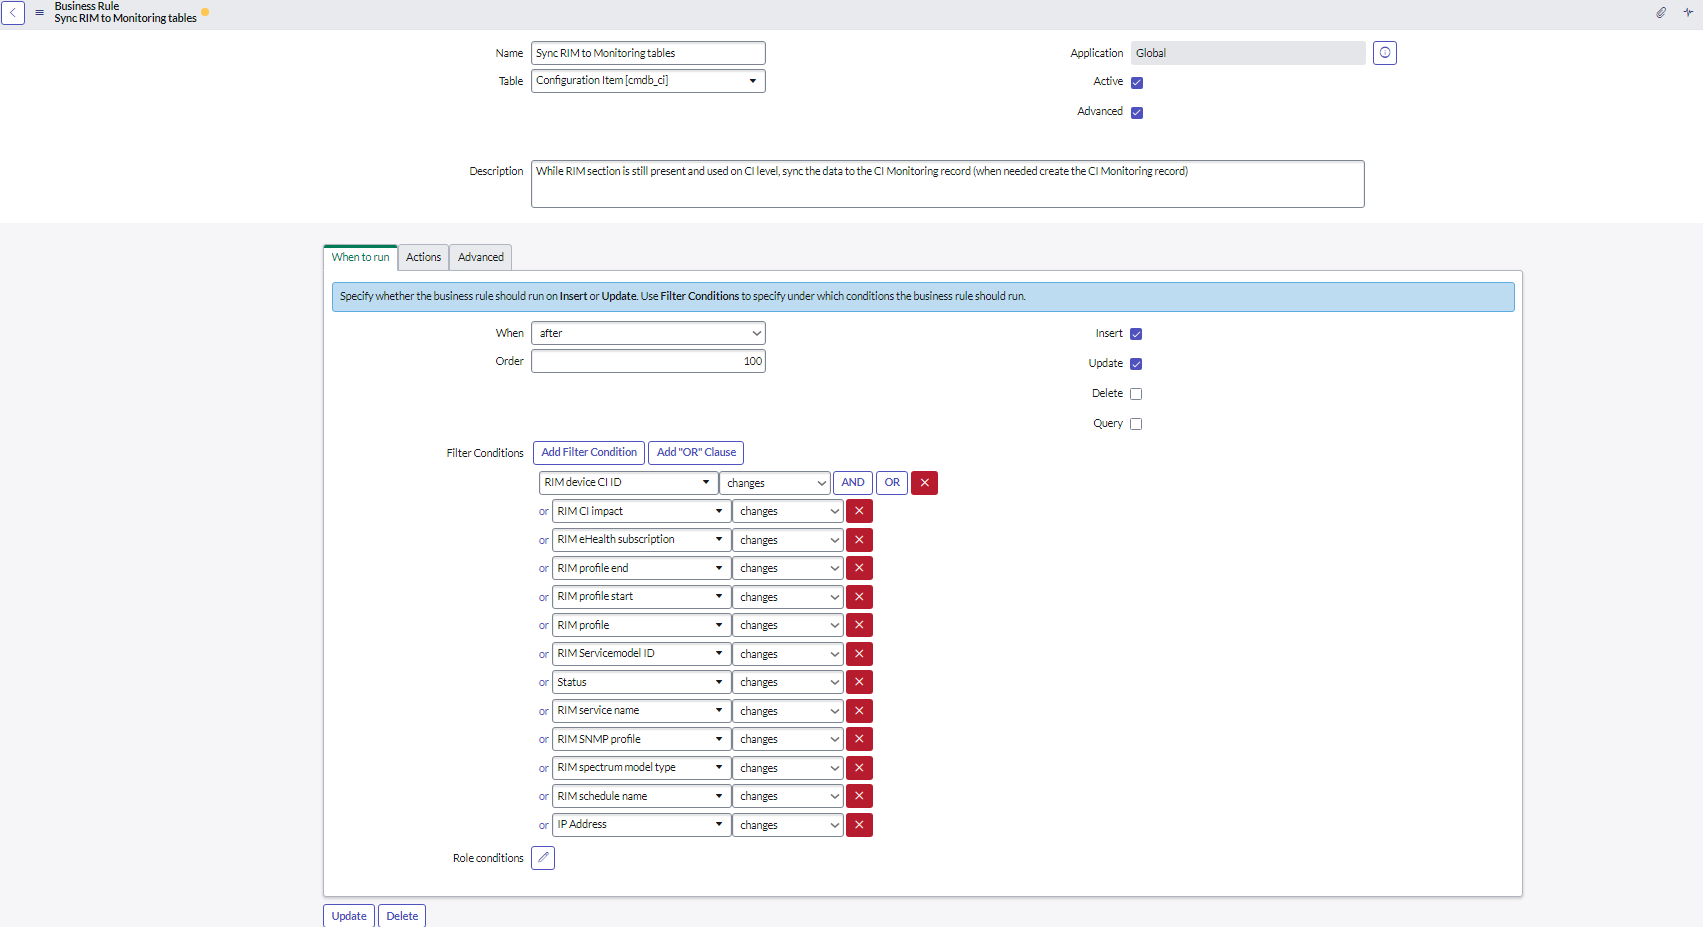This screenshot has height=927, width=1703.
Task: Open the RIM service name field dropdown
Action: coord(641,711)
